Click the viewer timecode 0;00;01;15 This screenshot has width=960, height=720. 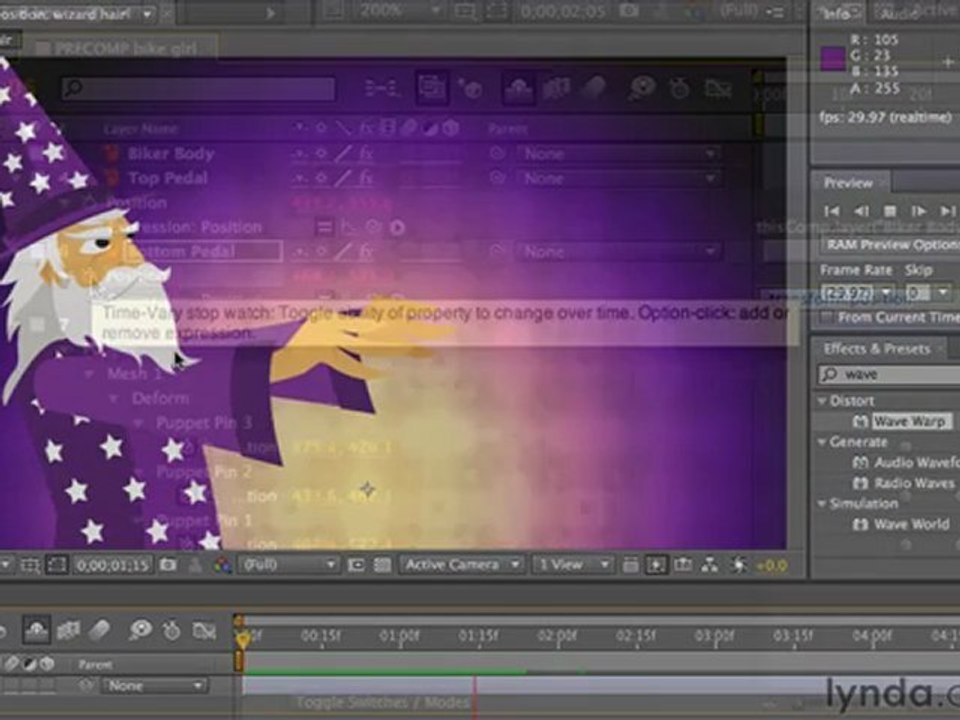(113, 564)
